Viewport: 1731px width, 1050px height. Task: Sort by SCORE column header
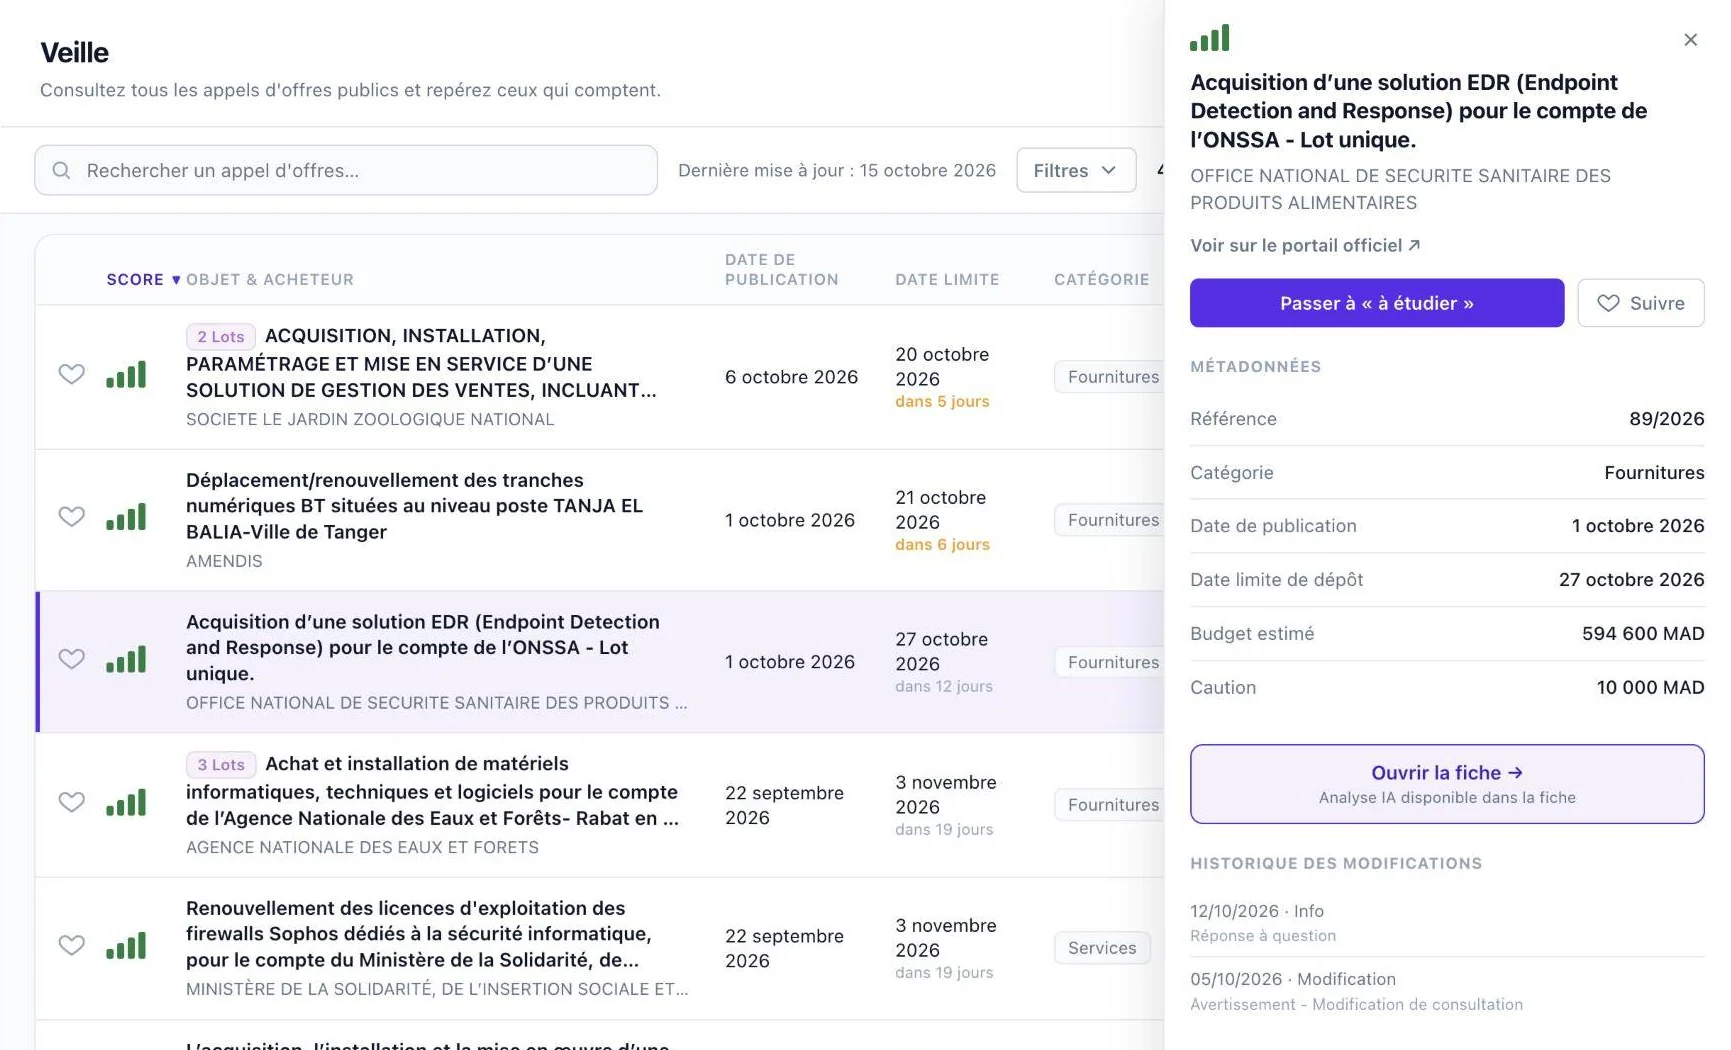[143, 280]
